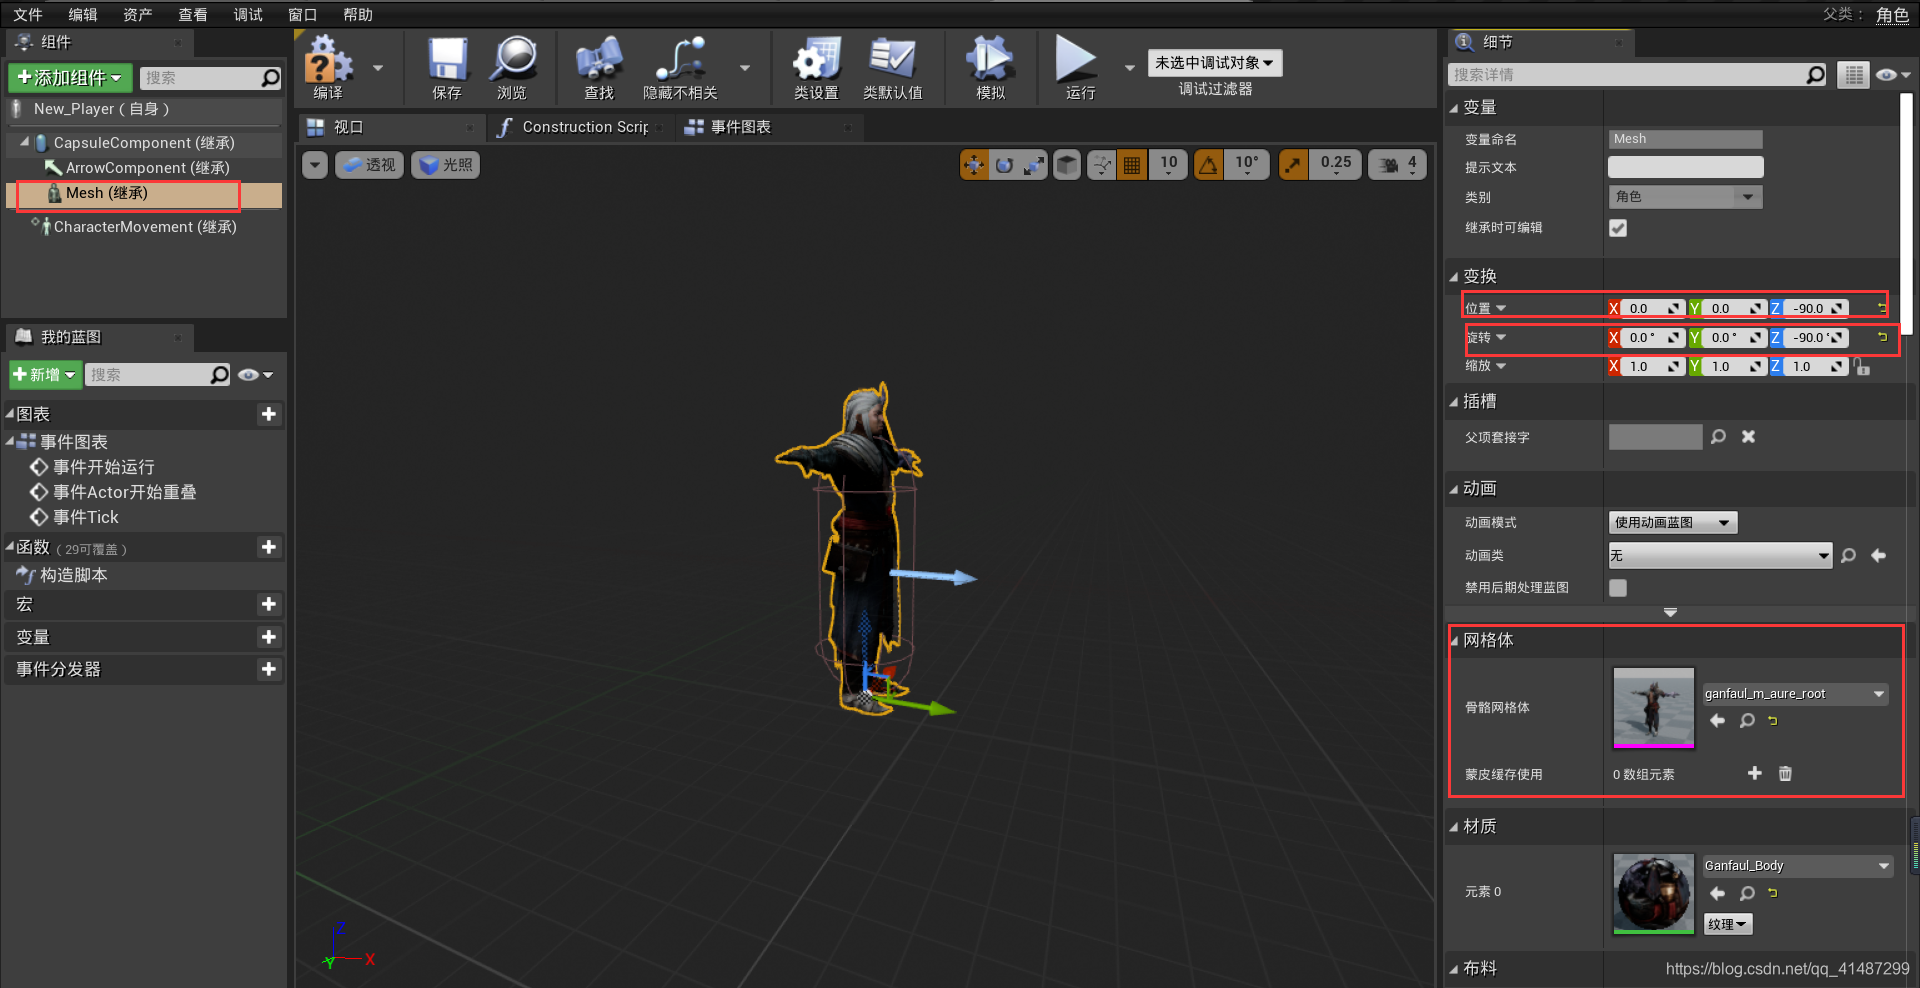This screenshot has width=1920, height=988.
Task: Select Mesh (继承) component
Action: point(106,193)
